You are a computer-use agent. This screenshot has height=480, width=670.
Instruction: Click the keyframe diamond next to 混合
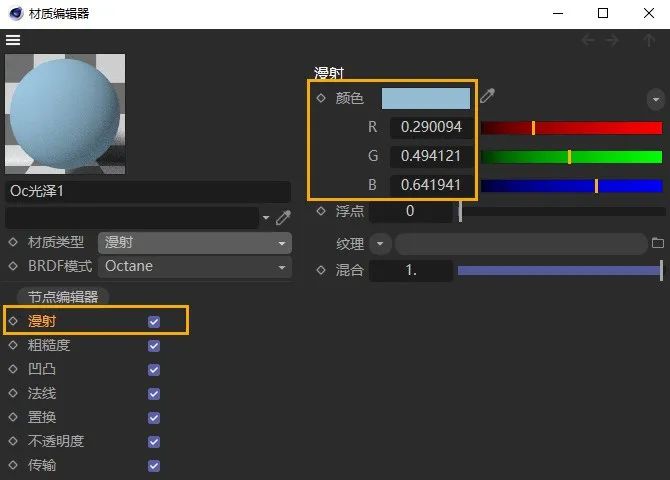(321, 270)
